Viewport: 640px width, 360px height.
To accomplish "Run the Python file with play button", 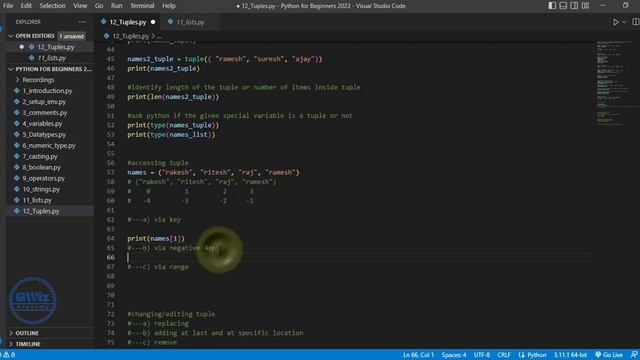I will [616, 22].
